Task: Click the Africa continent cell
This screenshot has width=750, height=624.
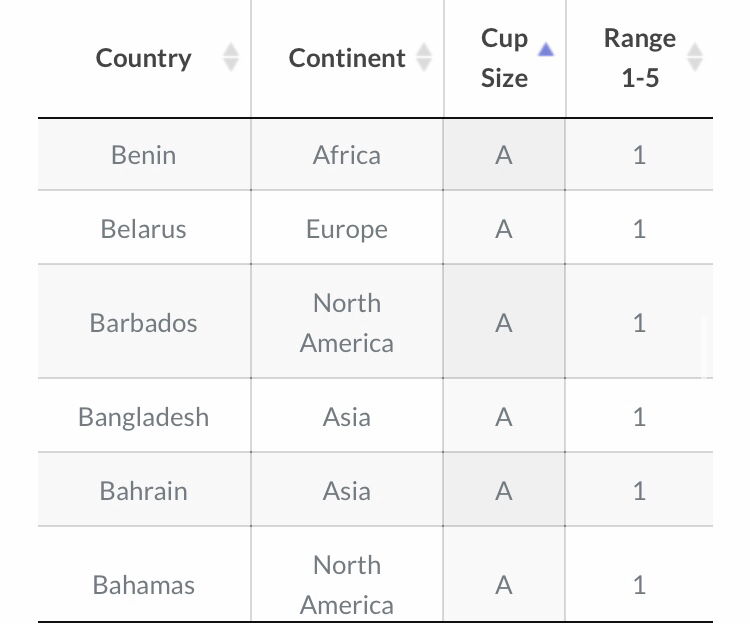Action: point(347,154)
